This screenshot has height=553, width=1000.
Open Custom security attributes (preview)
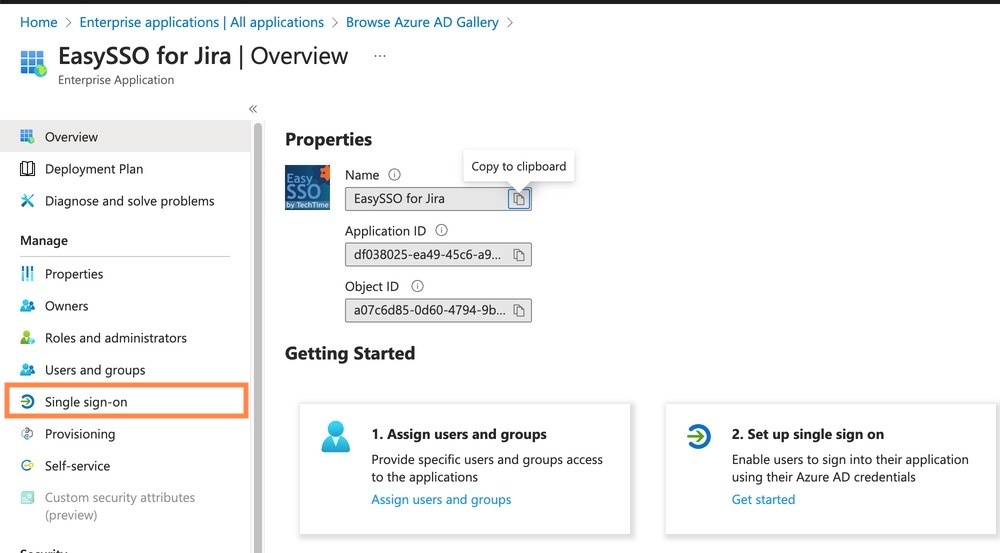pos(125,506)
